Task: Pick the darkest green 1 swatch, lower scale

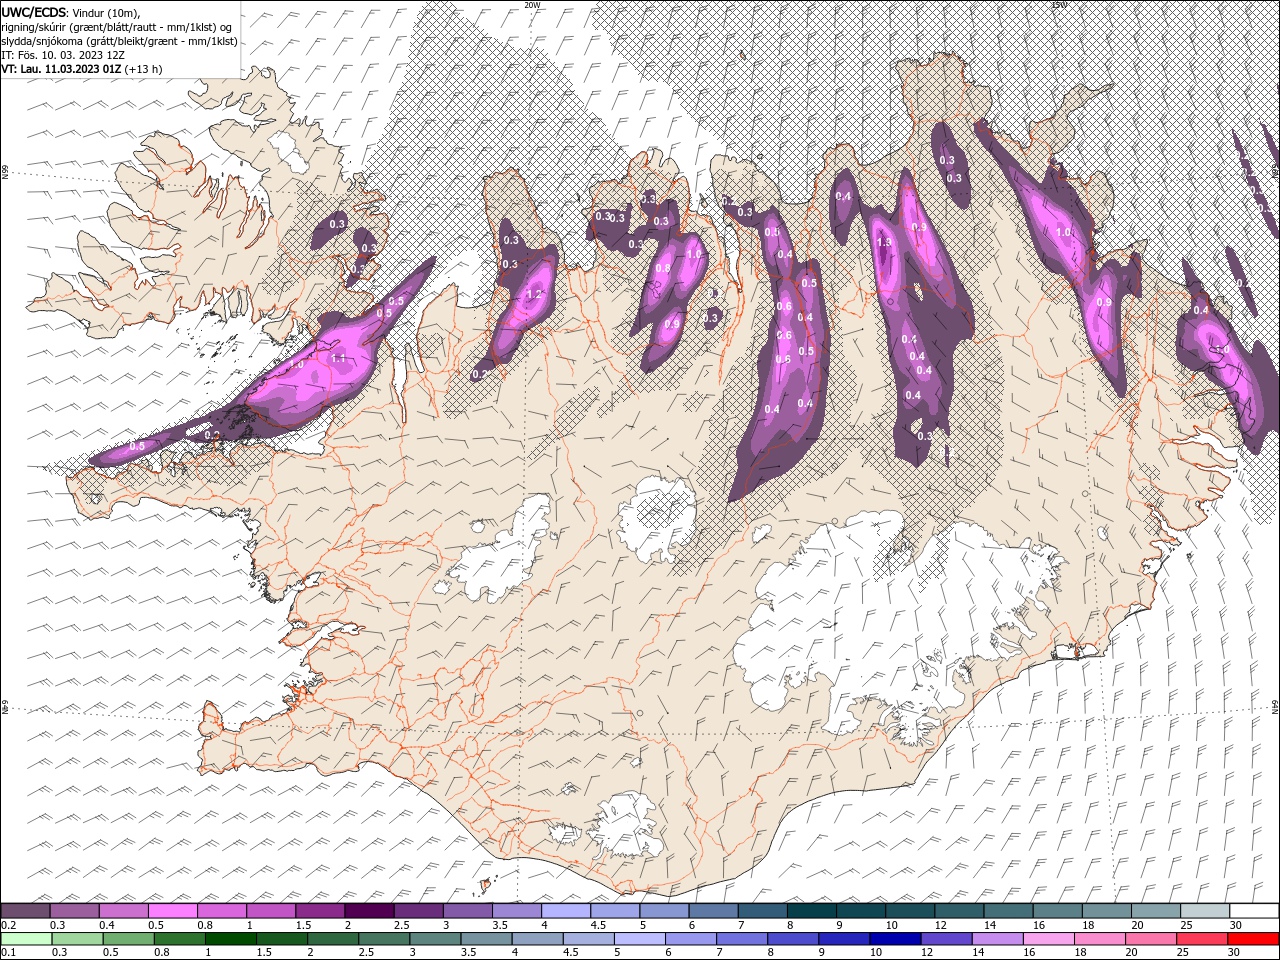Action: click(x=230, y=939)
